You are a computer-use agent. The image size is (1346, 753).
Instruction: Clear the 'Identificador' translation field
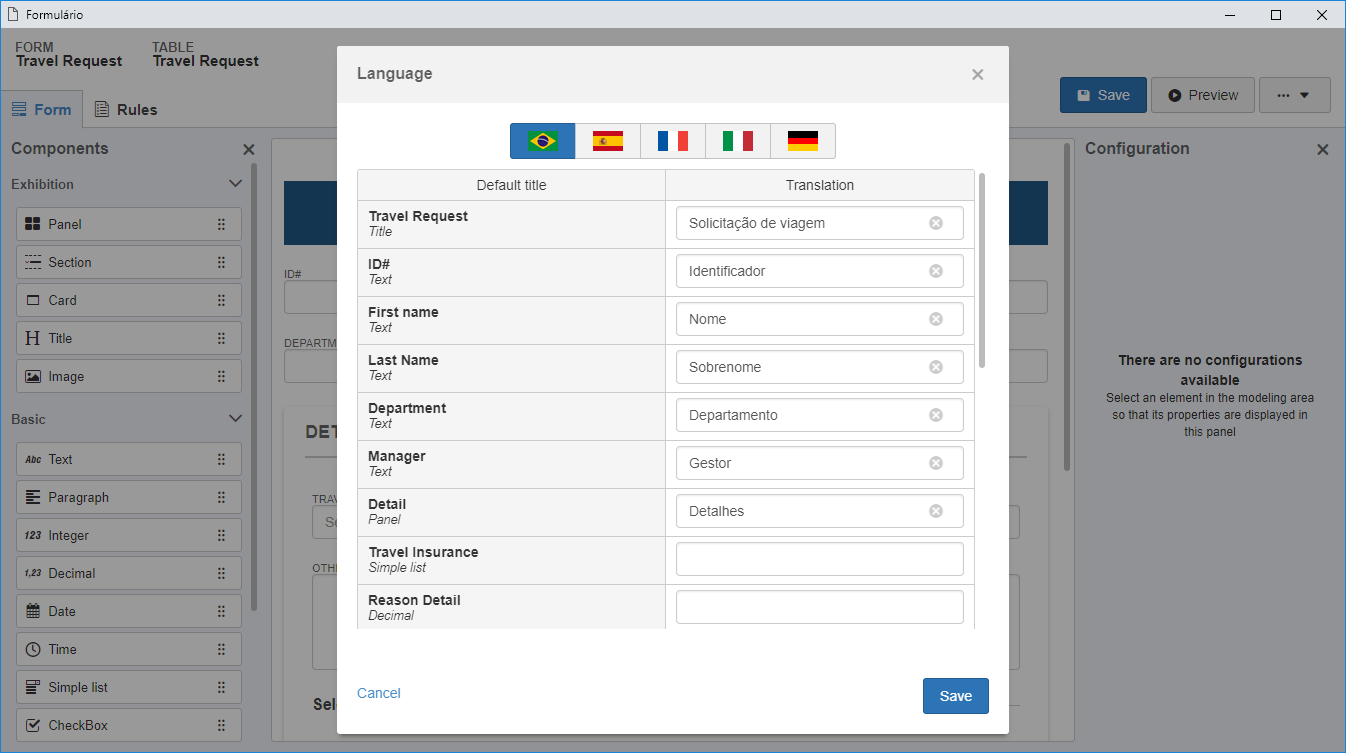tap(936, 271)
